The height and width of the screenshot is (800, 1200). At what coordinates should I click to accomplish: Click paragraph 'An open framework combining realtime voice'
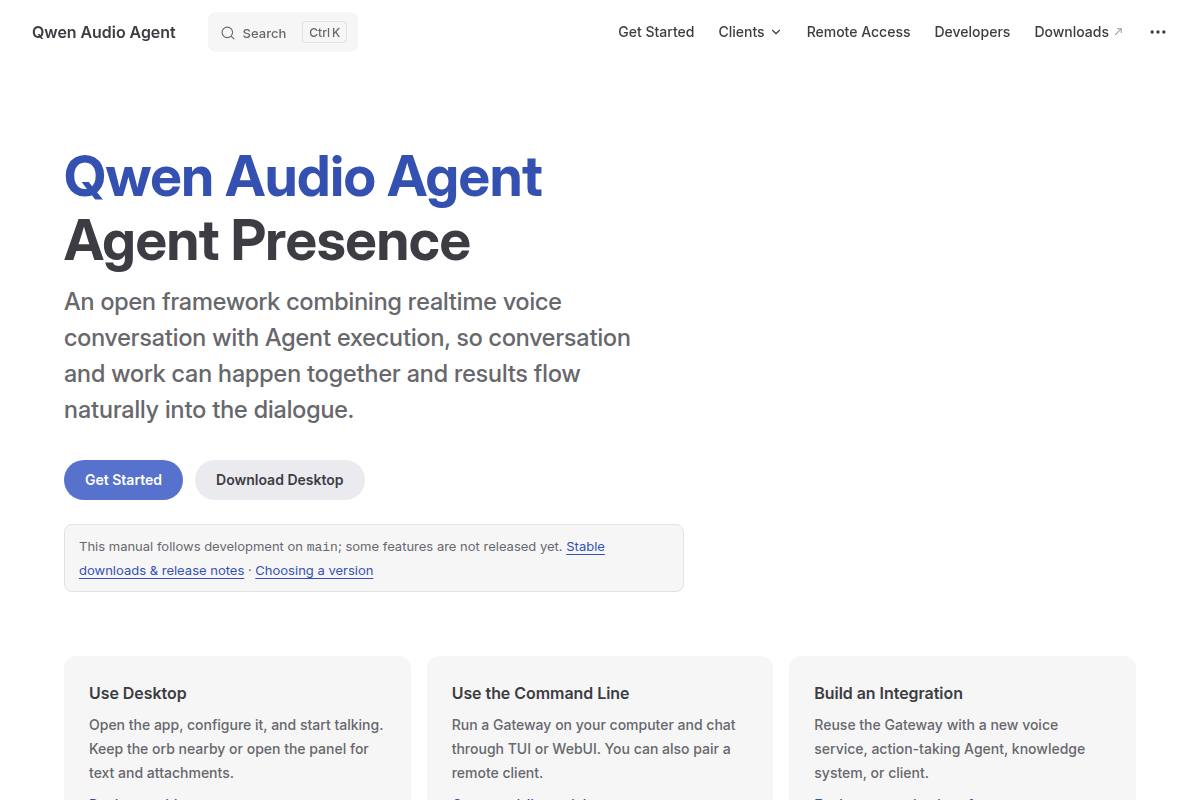(347, 356)
